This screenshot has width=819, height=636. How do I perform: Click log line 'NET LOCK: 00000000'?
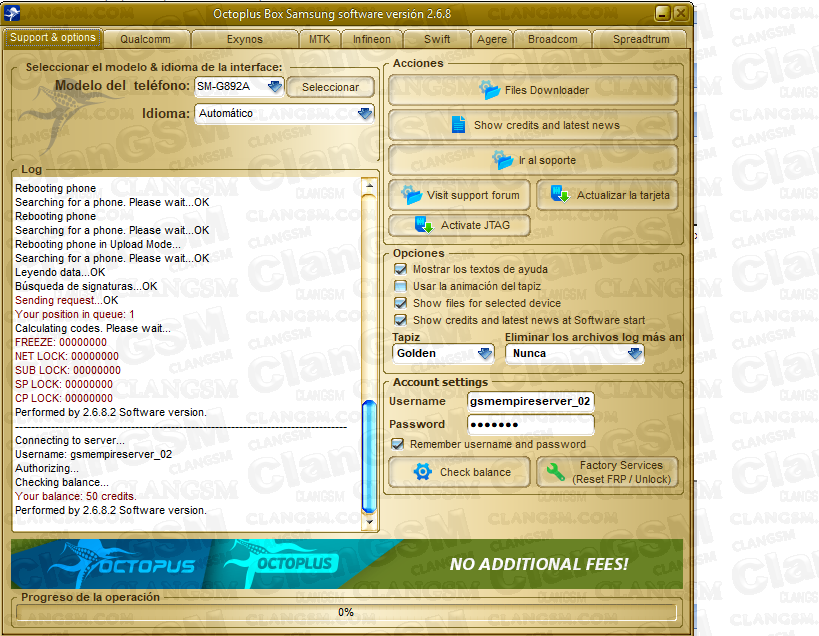tap(67, 356)
